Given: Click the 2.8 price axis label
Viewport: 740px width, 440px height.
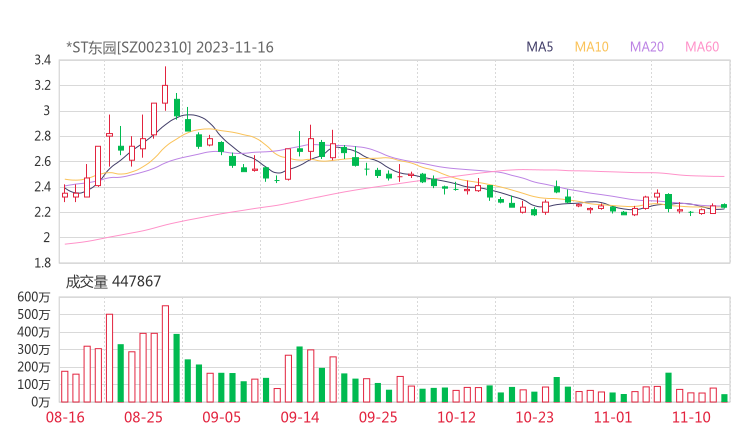Looking at the screenshot, I should (x=42, y=136).
